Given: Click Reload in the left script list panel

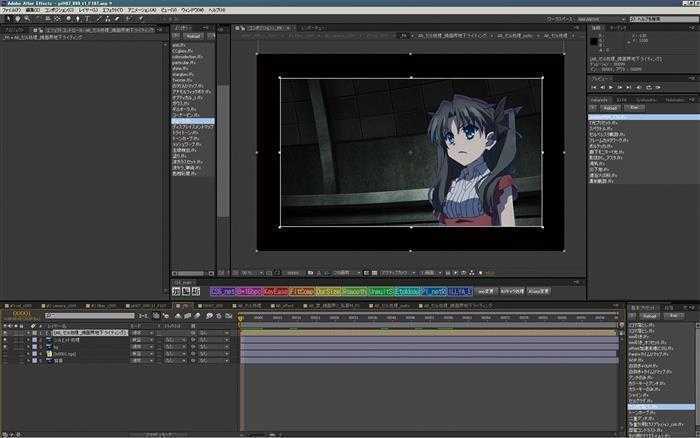Looking at the screenshot, I should coord(193,36).
